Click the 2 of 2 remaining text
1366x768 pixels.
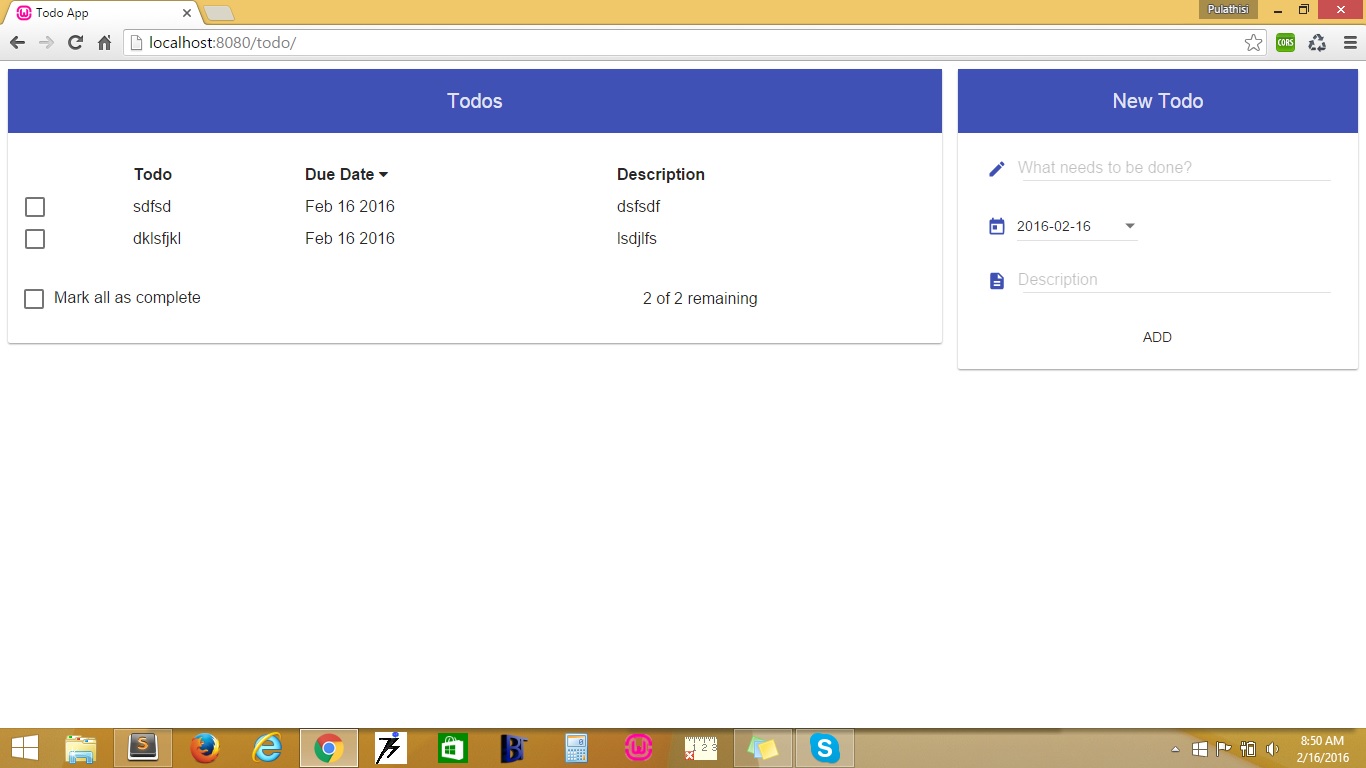tap(700, 299)
